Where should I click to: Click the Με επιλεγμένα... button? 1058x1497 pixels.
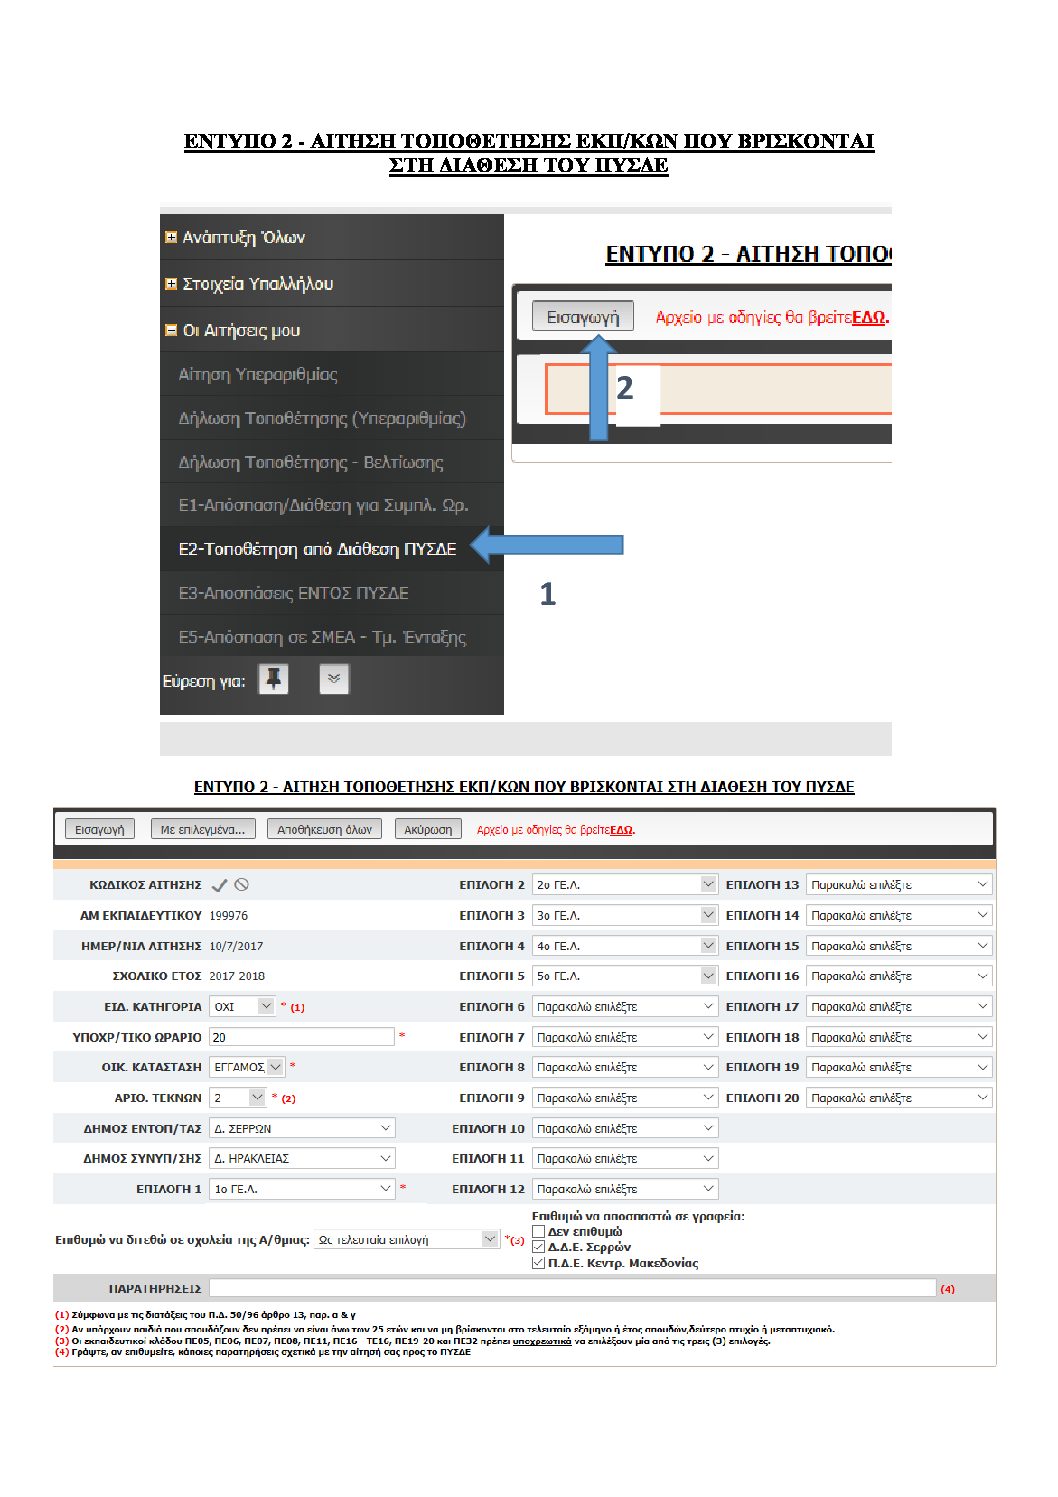click(203, 829)
